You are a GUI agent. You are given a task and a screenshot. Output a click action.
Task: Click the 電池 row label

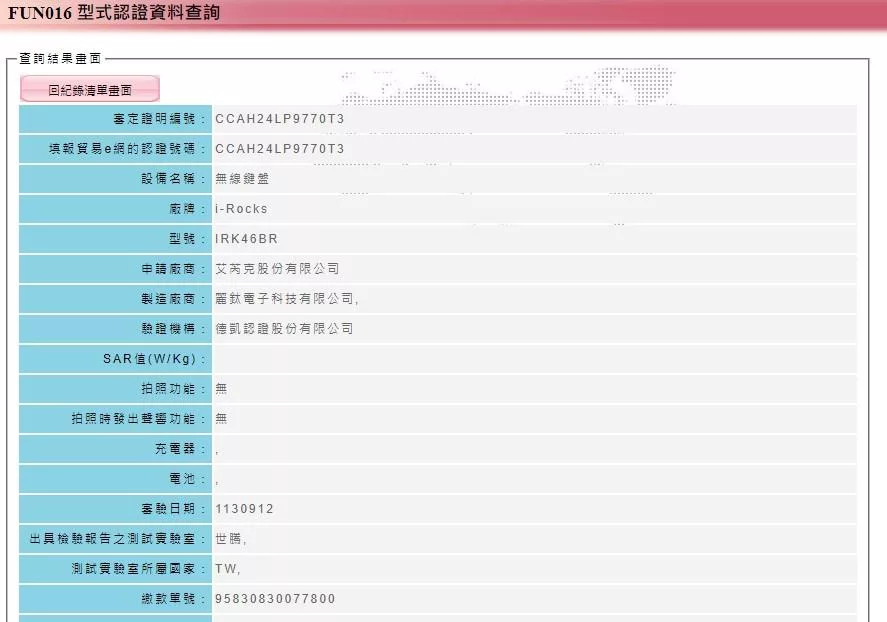[187, 479]
